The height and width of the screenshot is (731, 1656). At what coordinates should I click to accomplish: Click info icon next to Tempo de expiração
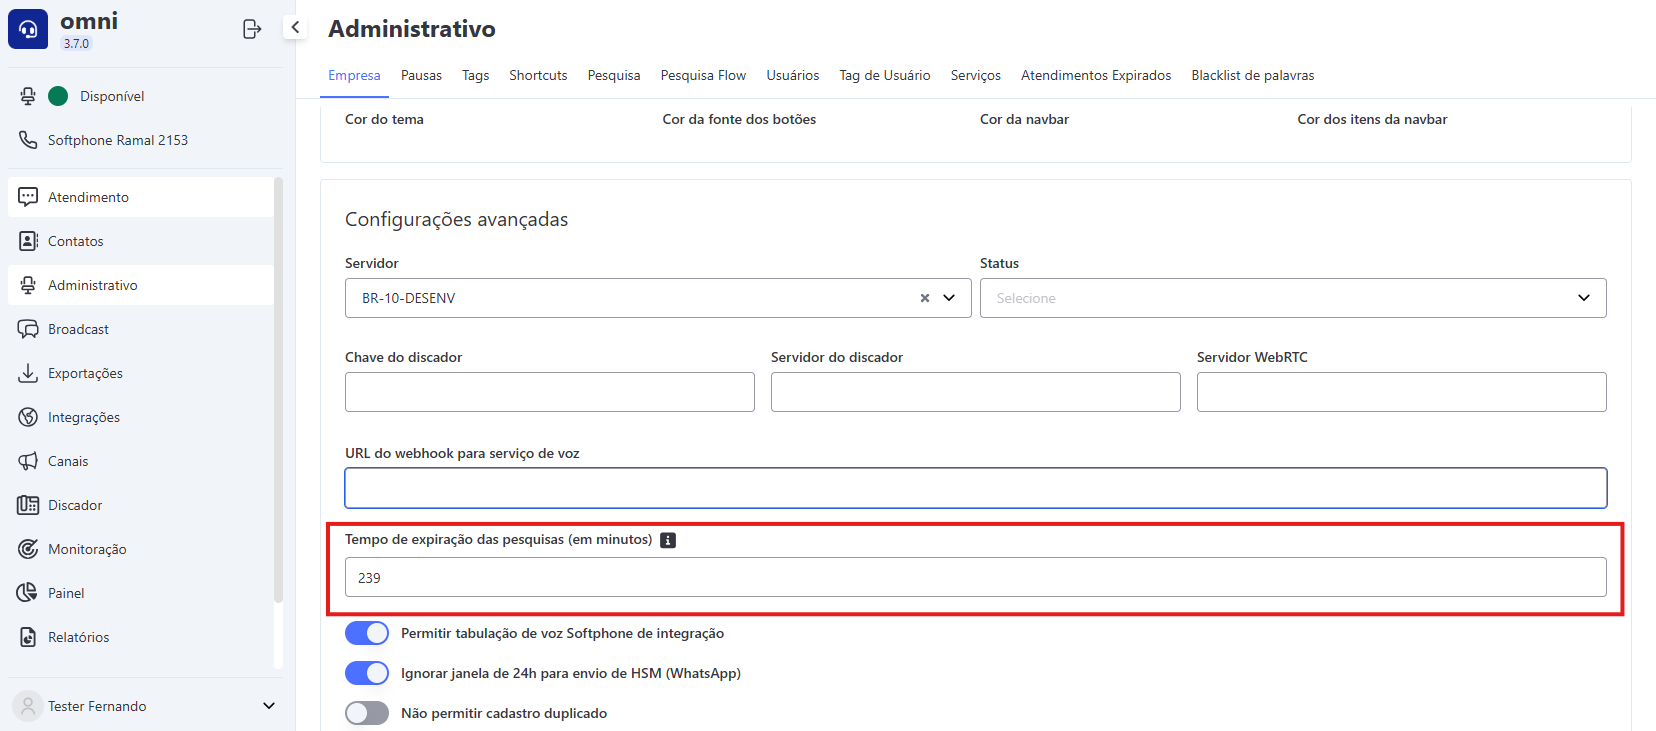tap(668, 540)
